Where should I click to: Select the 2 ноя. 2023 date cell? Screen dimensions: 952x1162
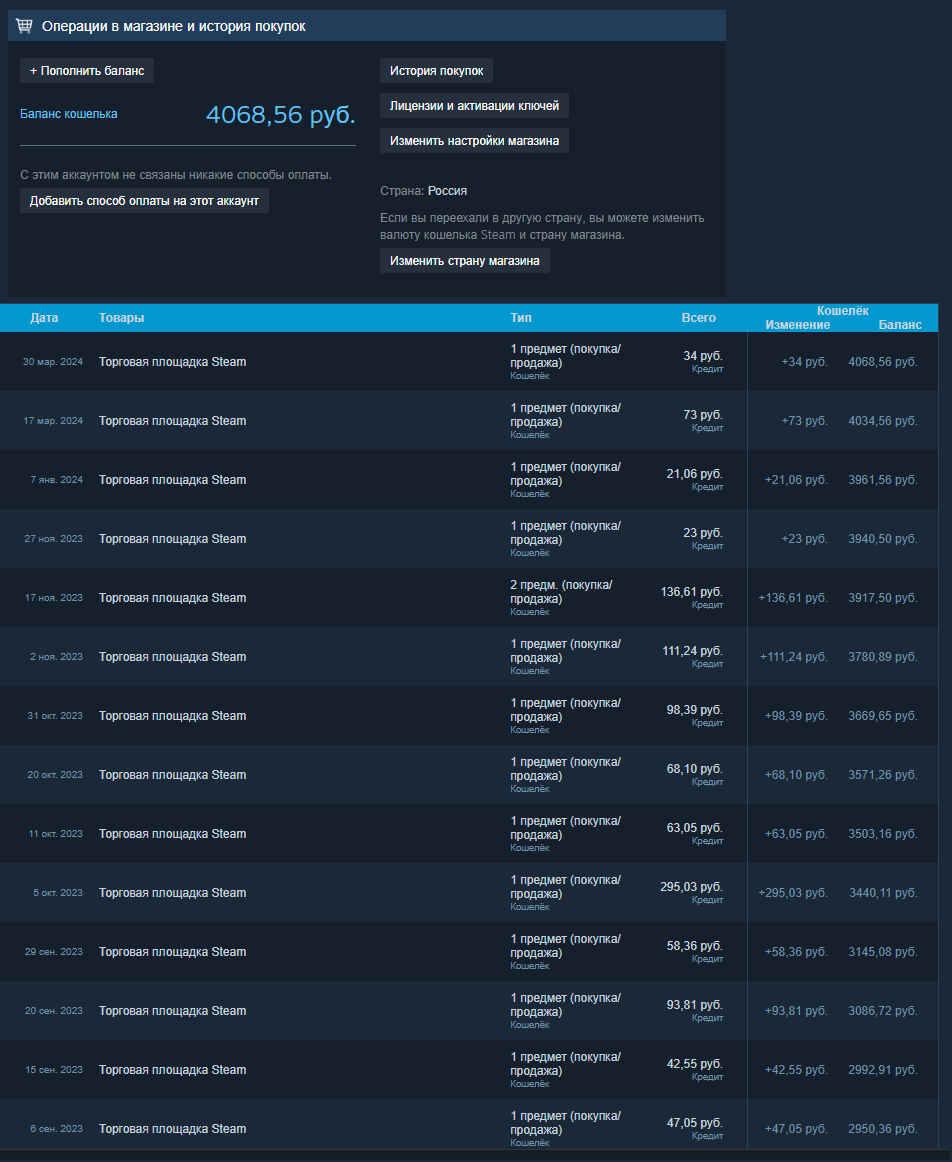tap(56, 657)
